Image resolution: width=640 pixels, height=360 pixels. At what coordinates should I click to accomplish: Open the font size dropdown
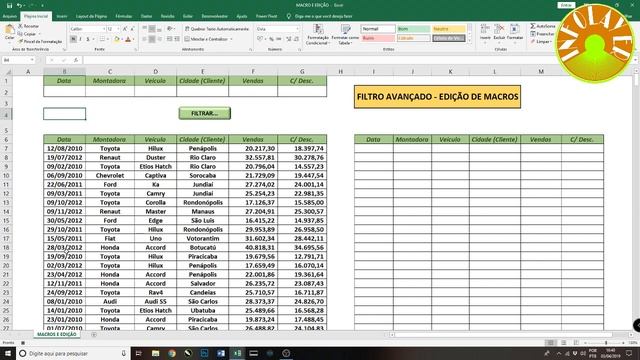[x=118, y=29]
